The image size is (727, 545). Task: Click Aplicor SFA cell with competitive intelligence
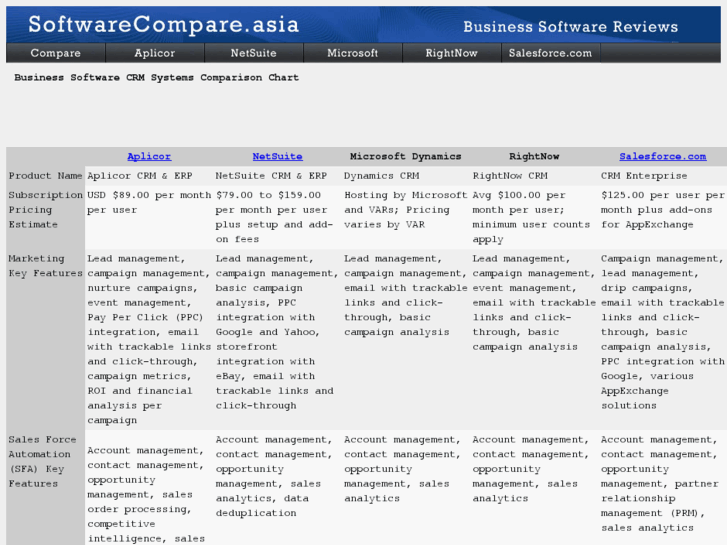click(x=149, y=487)
